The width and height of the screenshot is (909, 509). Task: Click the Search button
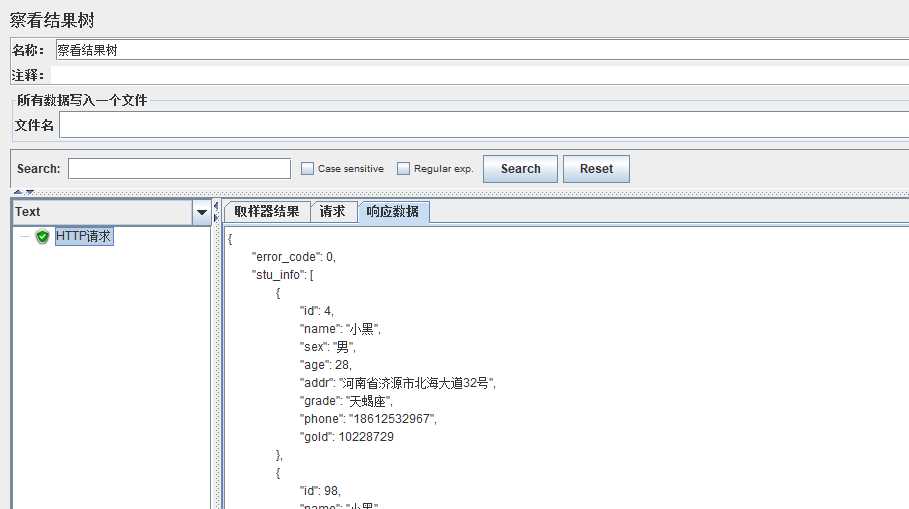pos(520,169)
